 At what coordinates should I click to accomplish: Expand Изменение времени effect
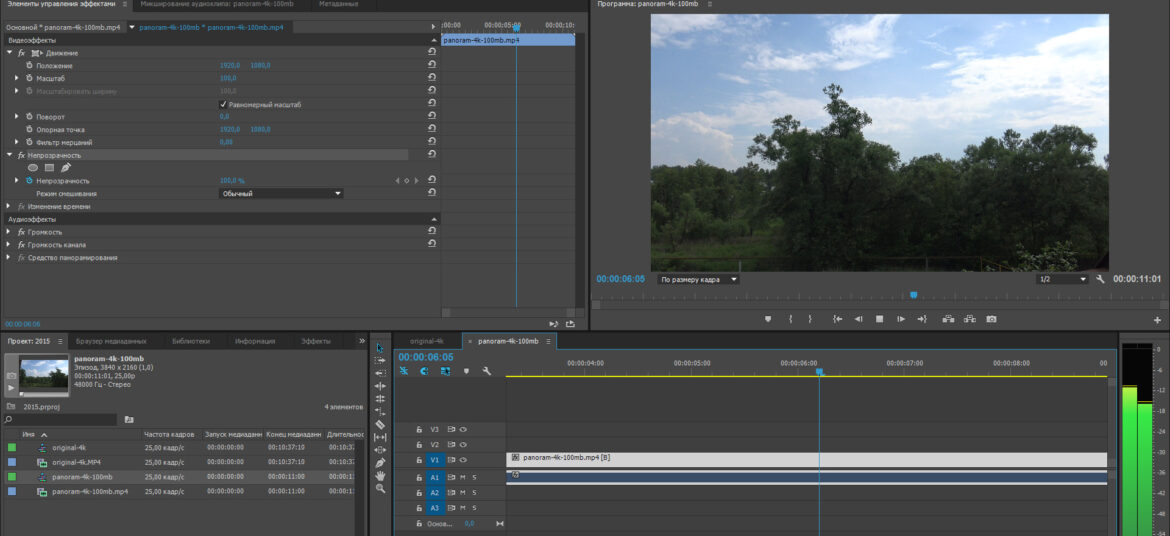(9, 206)
